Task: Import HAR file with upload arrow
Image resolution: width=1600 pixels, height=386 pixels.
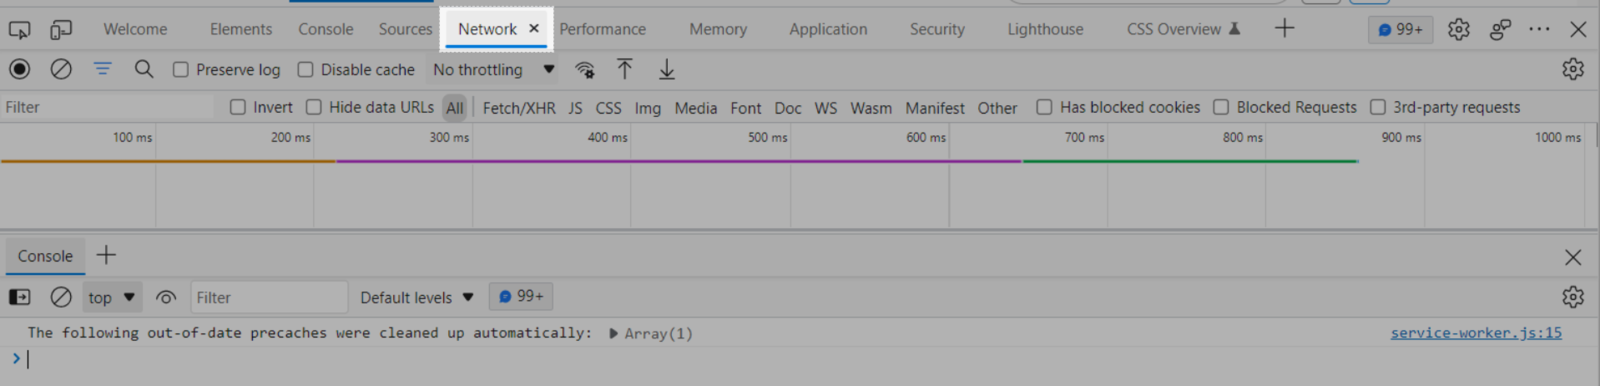Action: (x=625, y=69)
